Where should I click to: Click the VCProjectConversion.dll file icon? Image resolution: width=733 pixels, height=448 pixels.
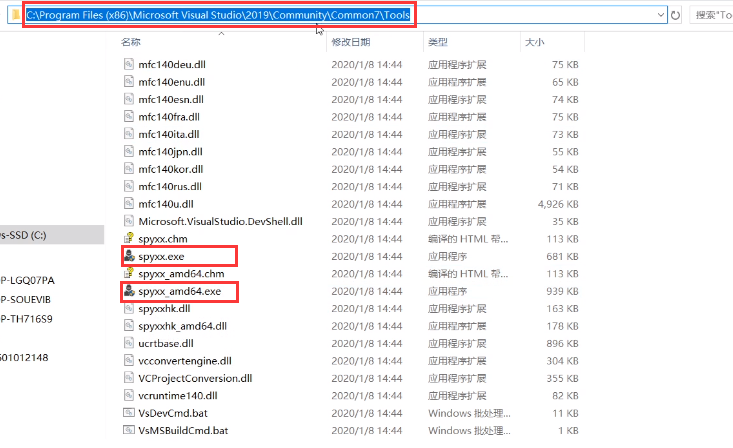coord(129,378)
